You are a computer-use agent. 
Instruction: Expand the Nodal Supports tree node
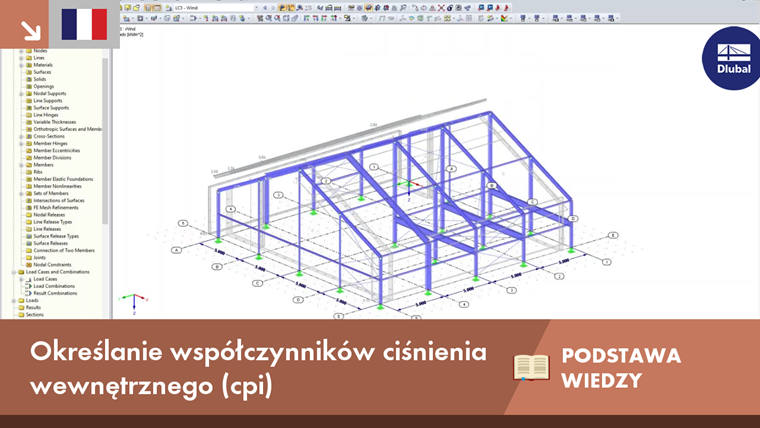click(21, 94)
